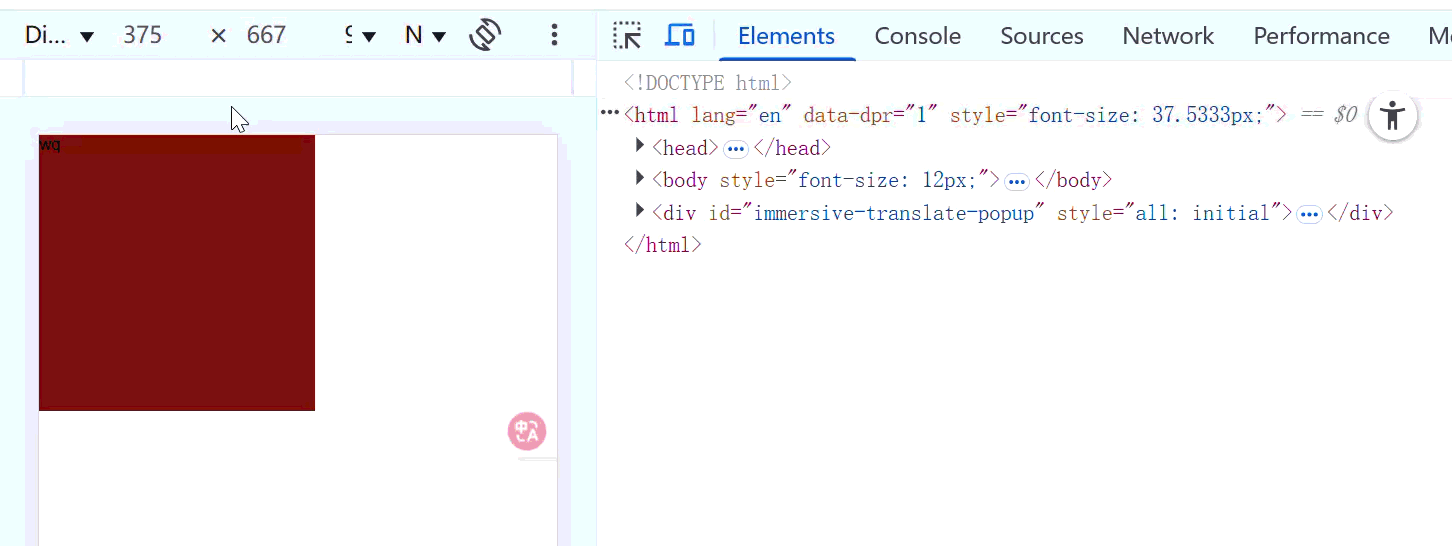Click the dark red square in the page
Screen dimensions: 1452x546
click(x=177, y=273)
